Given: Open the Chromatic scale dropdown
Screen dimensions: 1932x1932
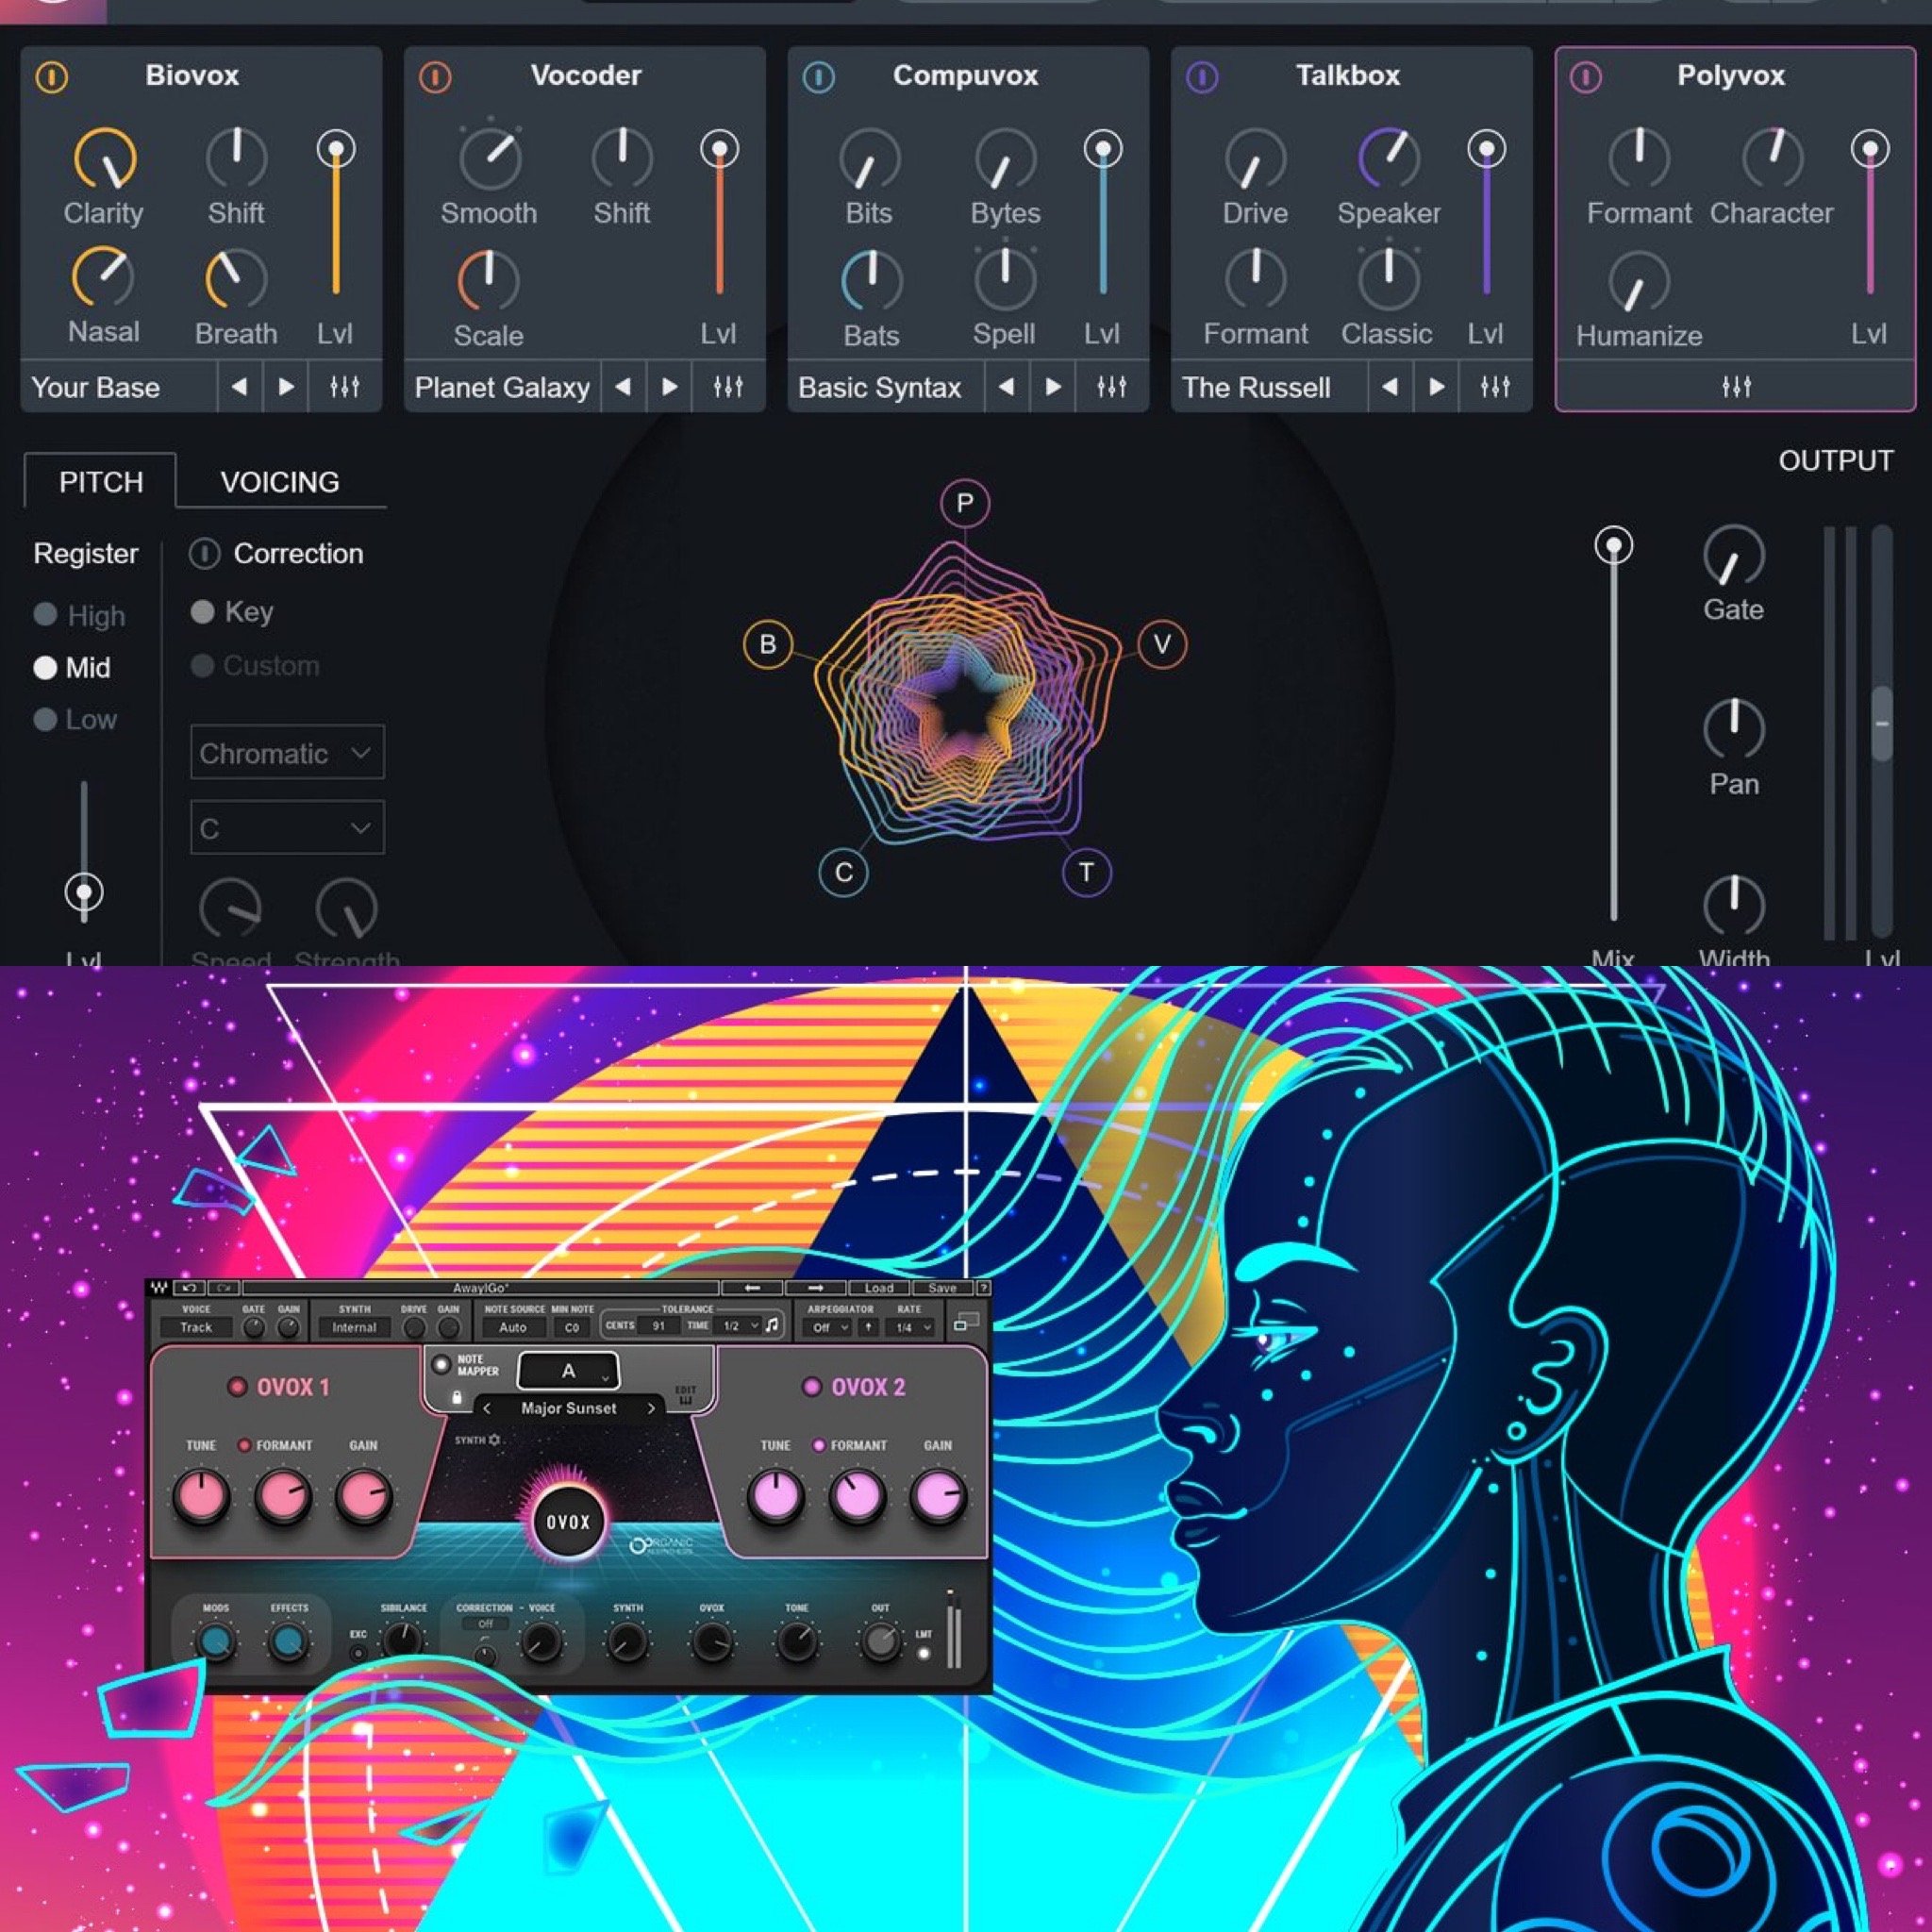Looking at the screenshot, I should (x=287, y=753).
